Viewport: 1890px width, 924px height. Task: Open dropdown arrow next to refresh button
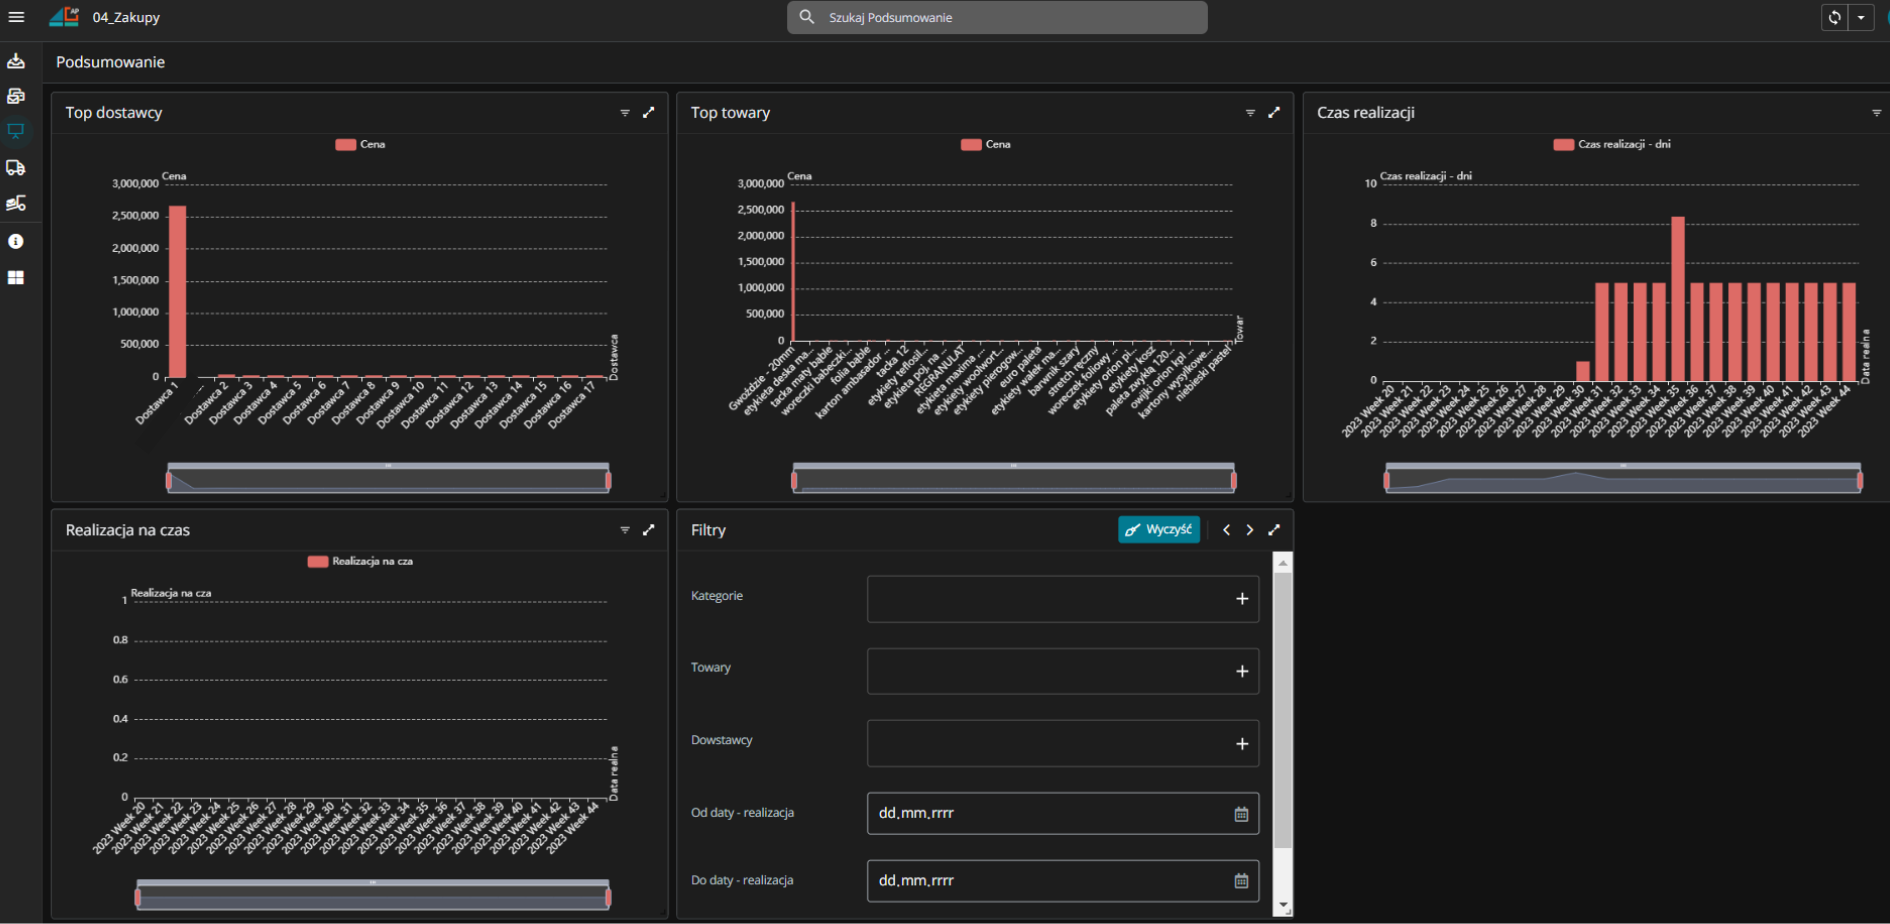(x=1861, y=17)
